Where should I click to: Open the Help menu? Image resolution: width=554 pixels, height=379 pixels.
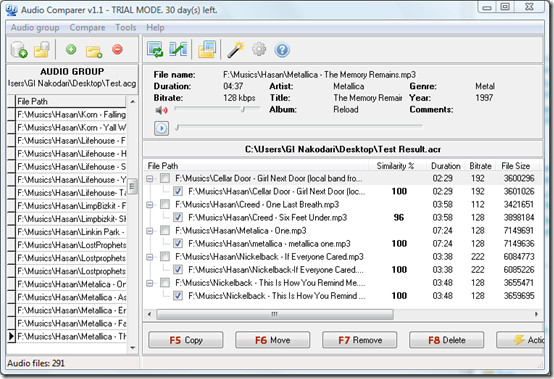coord(155,28)
